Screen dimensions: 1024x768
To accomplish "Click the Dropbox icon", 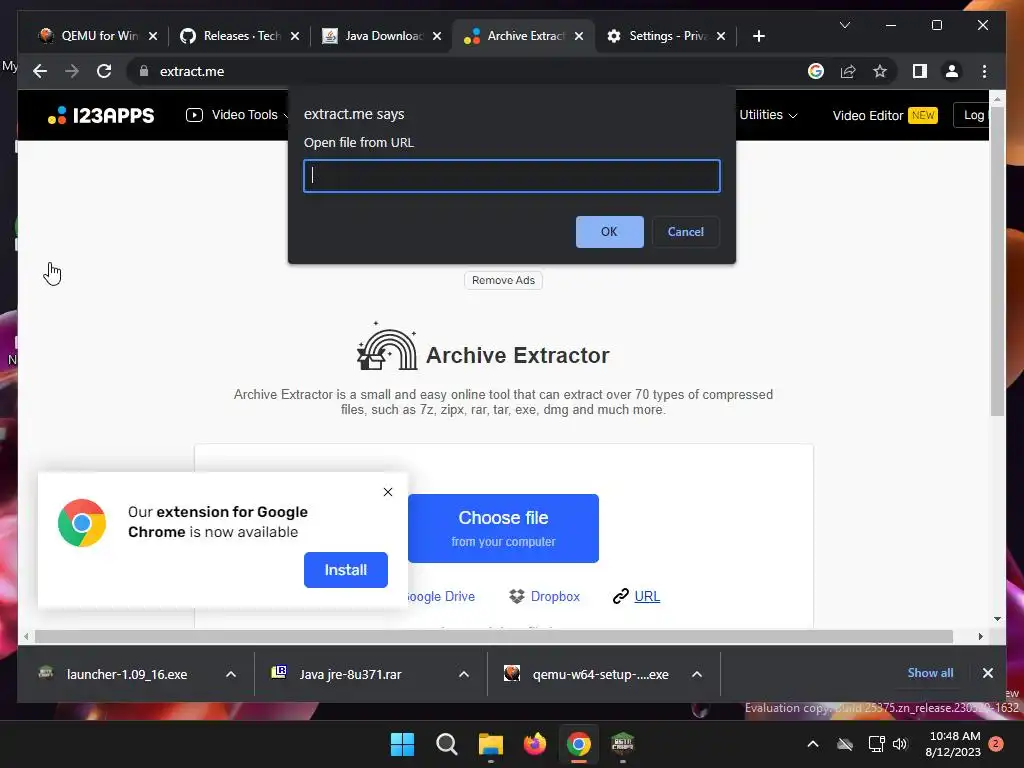I will coord(517,596).
